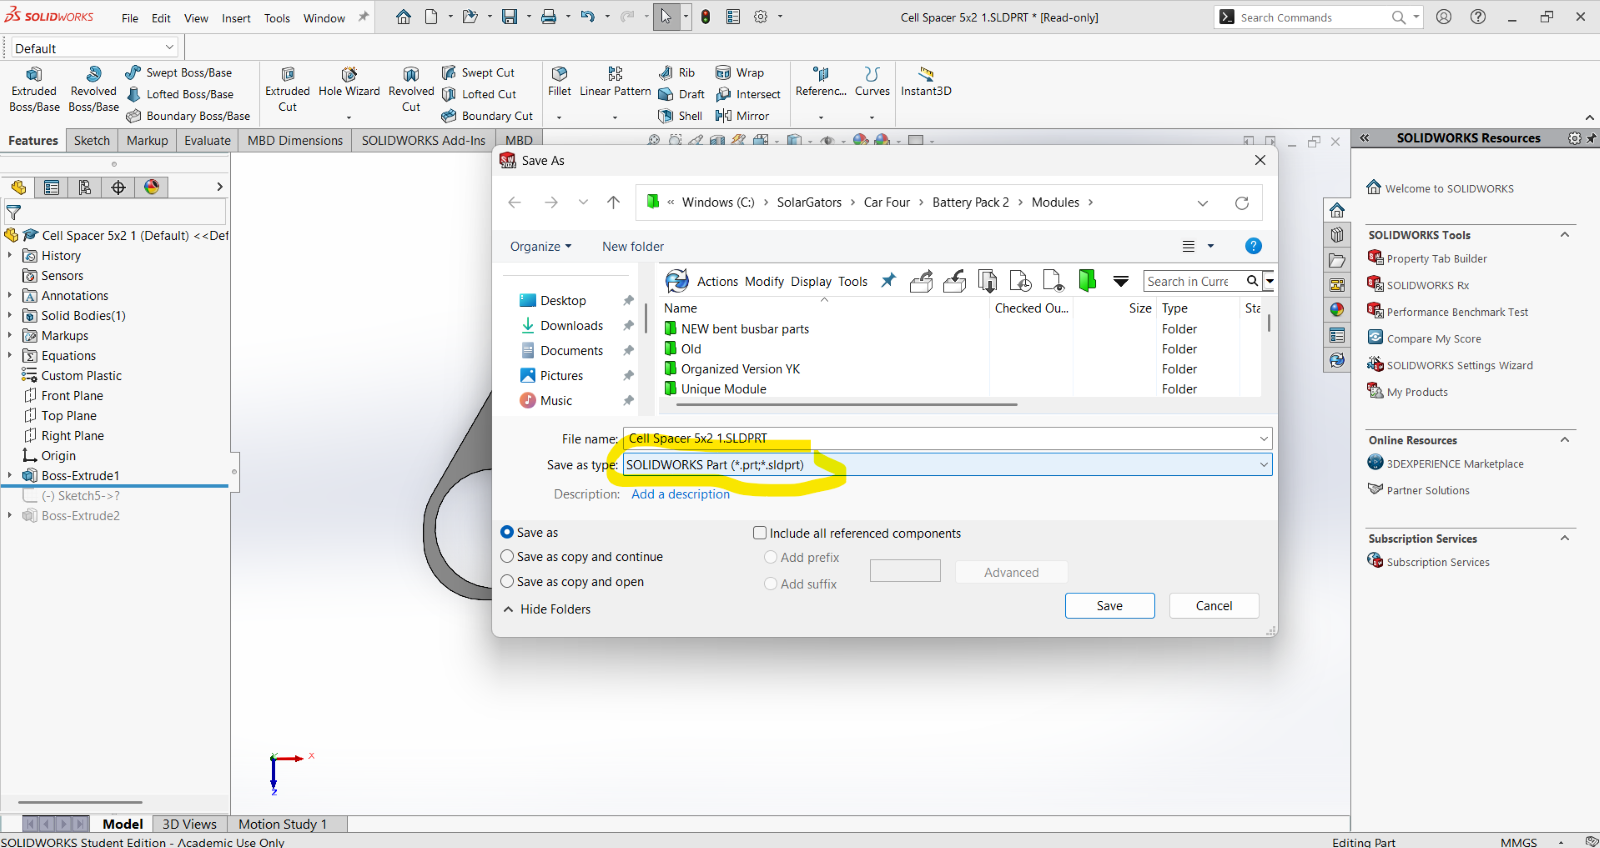Go to the Desktop quick access location
Image resolution: width=1600 pixels, height=848 pixels.
[x=563, y=300]
